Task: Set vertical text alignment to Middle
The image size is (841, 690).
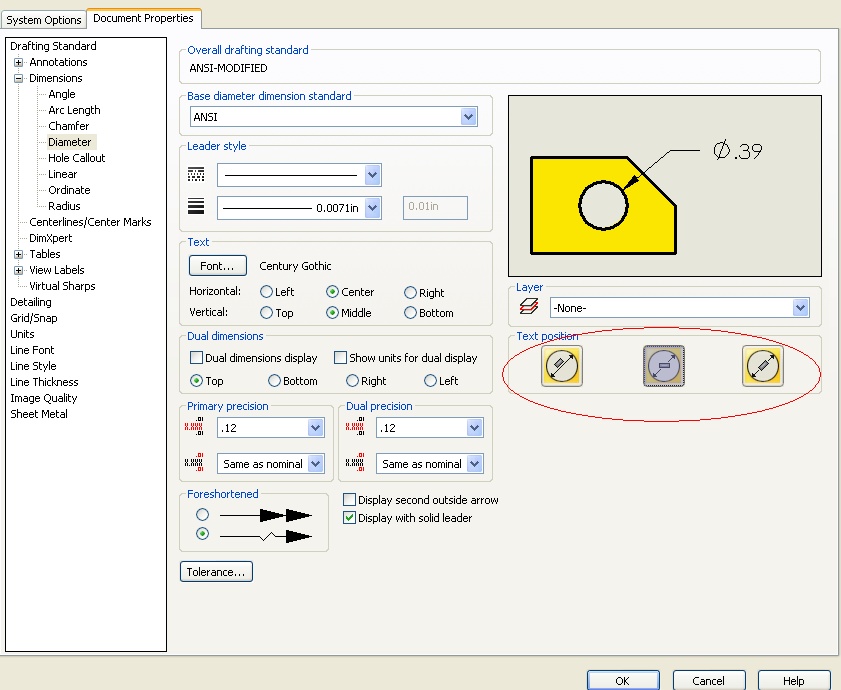Action: (x=332, y=312)
